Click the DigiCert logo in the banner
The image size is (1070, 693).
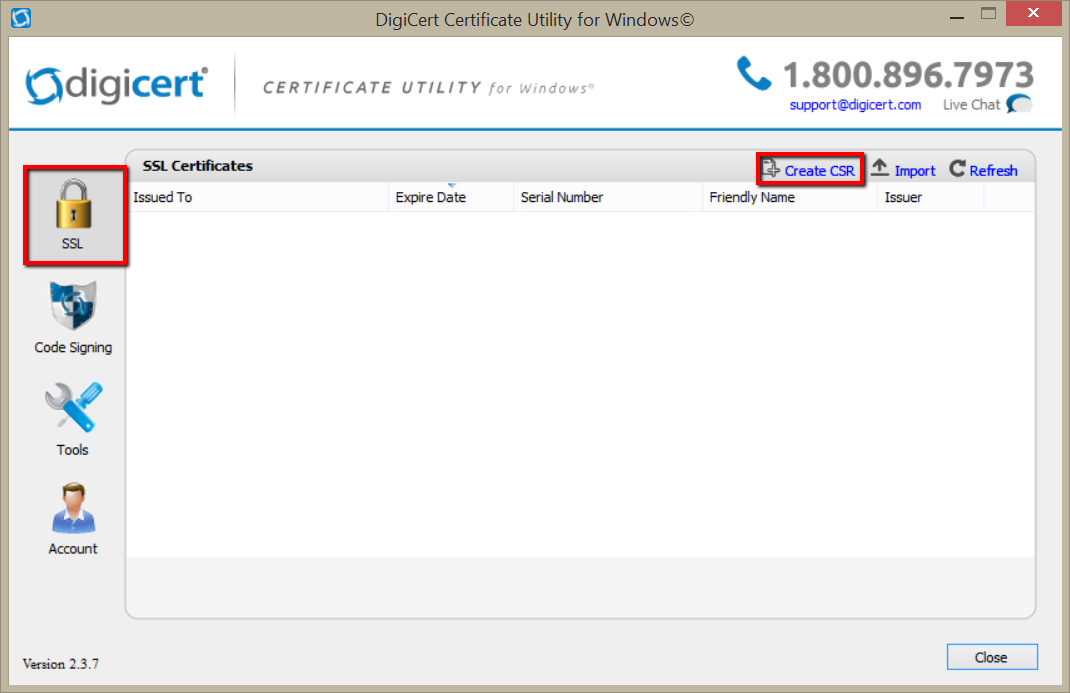(117, 85)
